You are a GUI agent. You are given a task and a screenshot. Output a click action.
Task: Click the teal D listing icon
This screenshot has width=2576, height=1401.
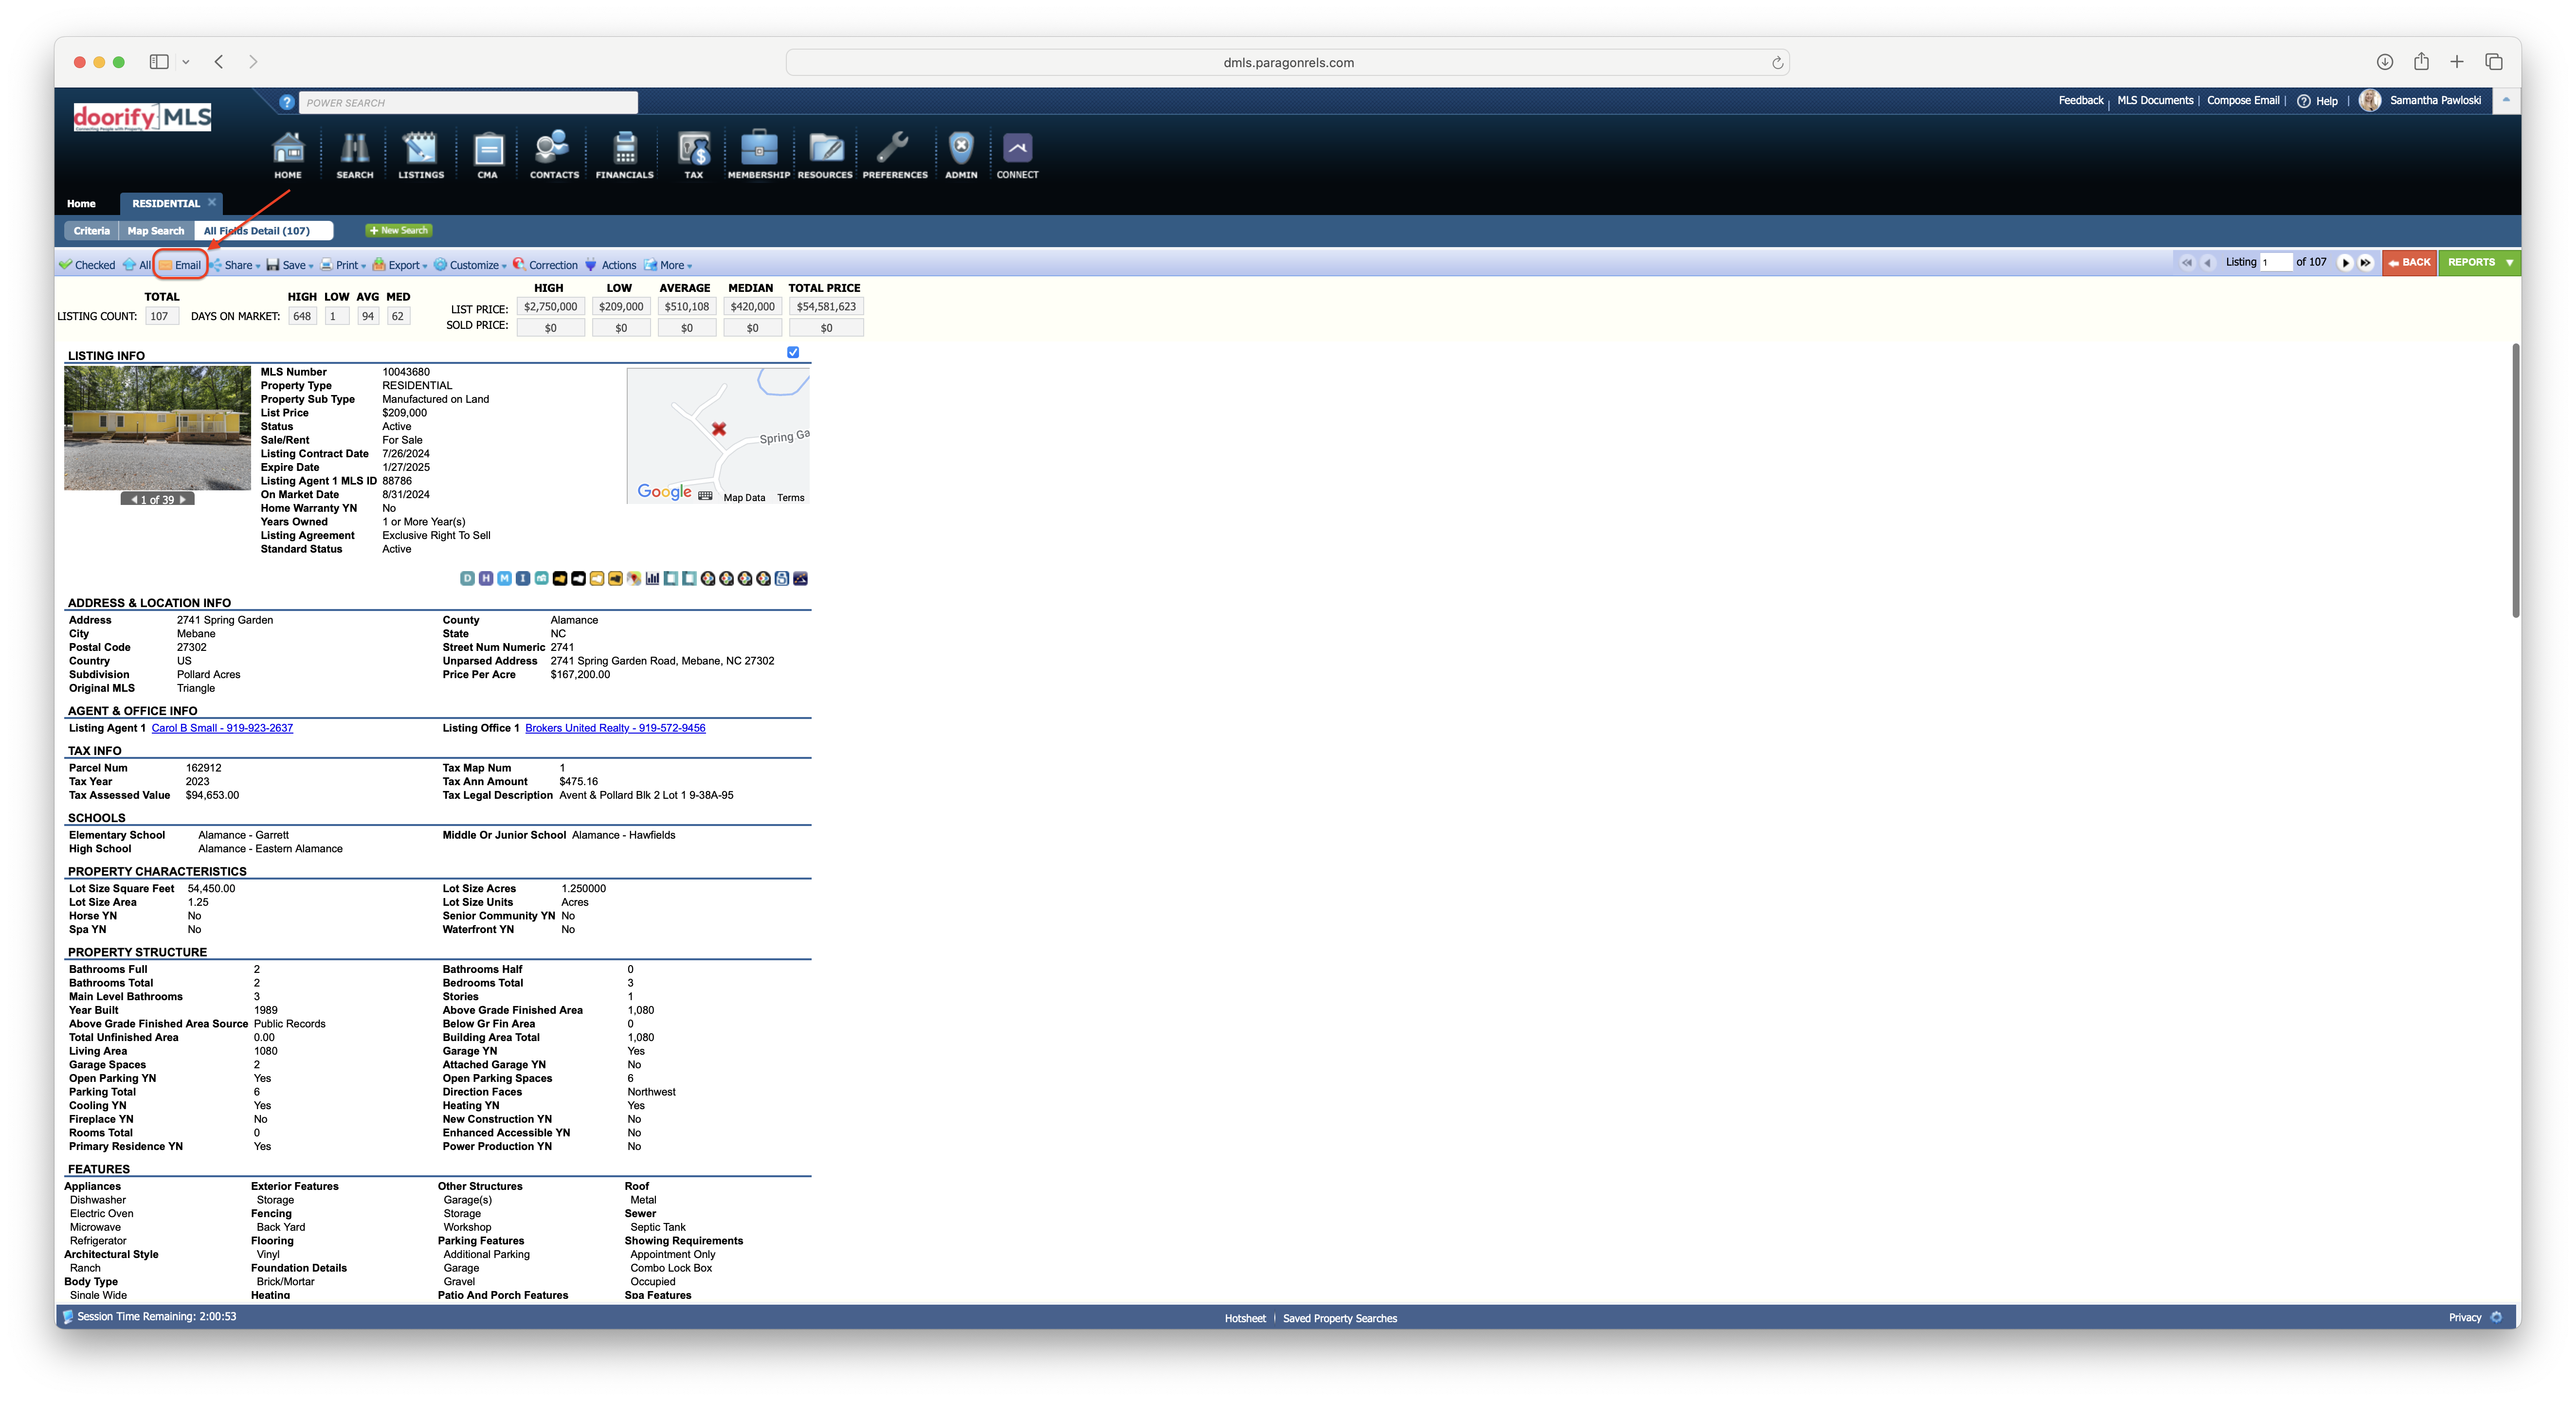468,578
